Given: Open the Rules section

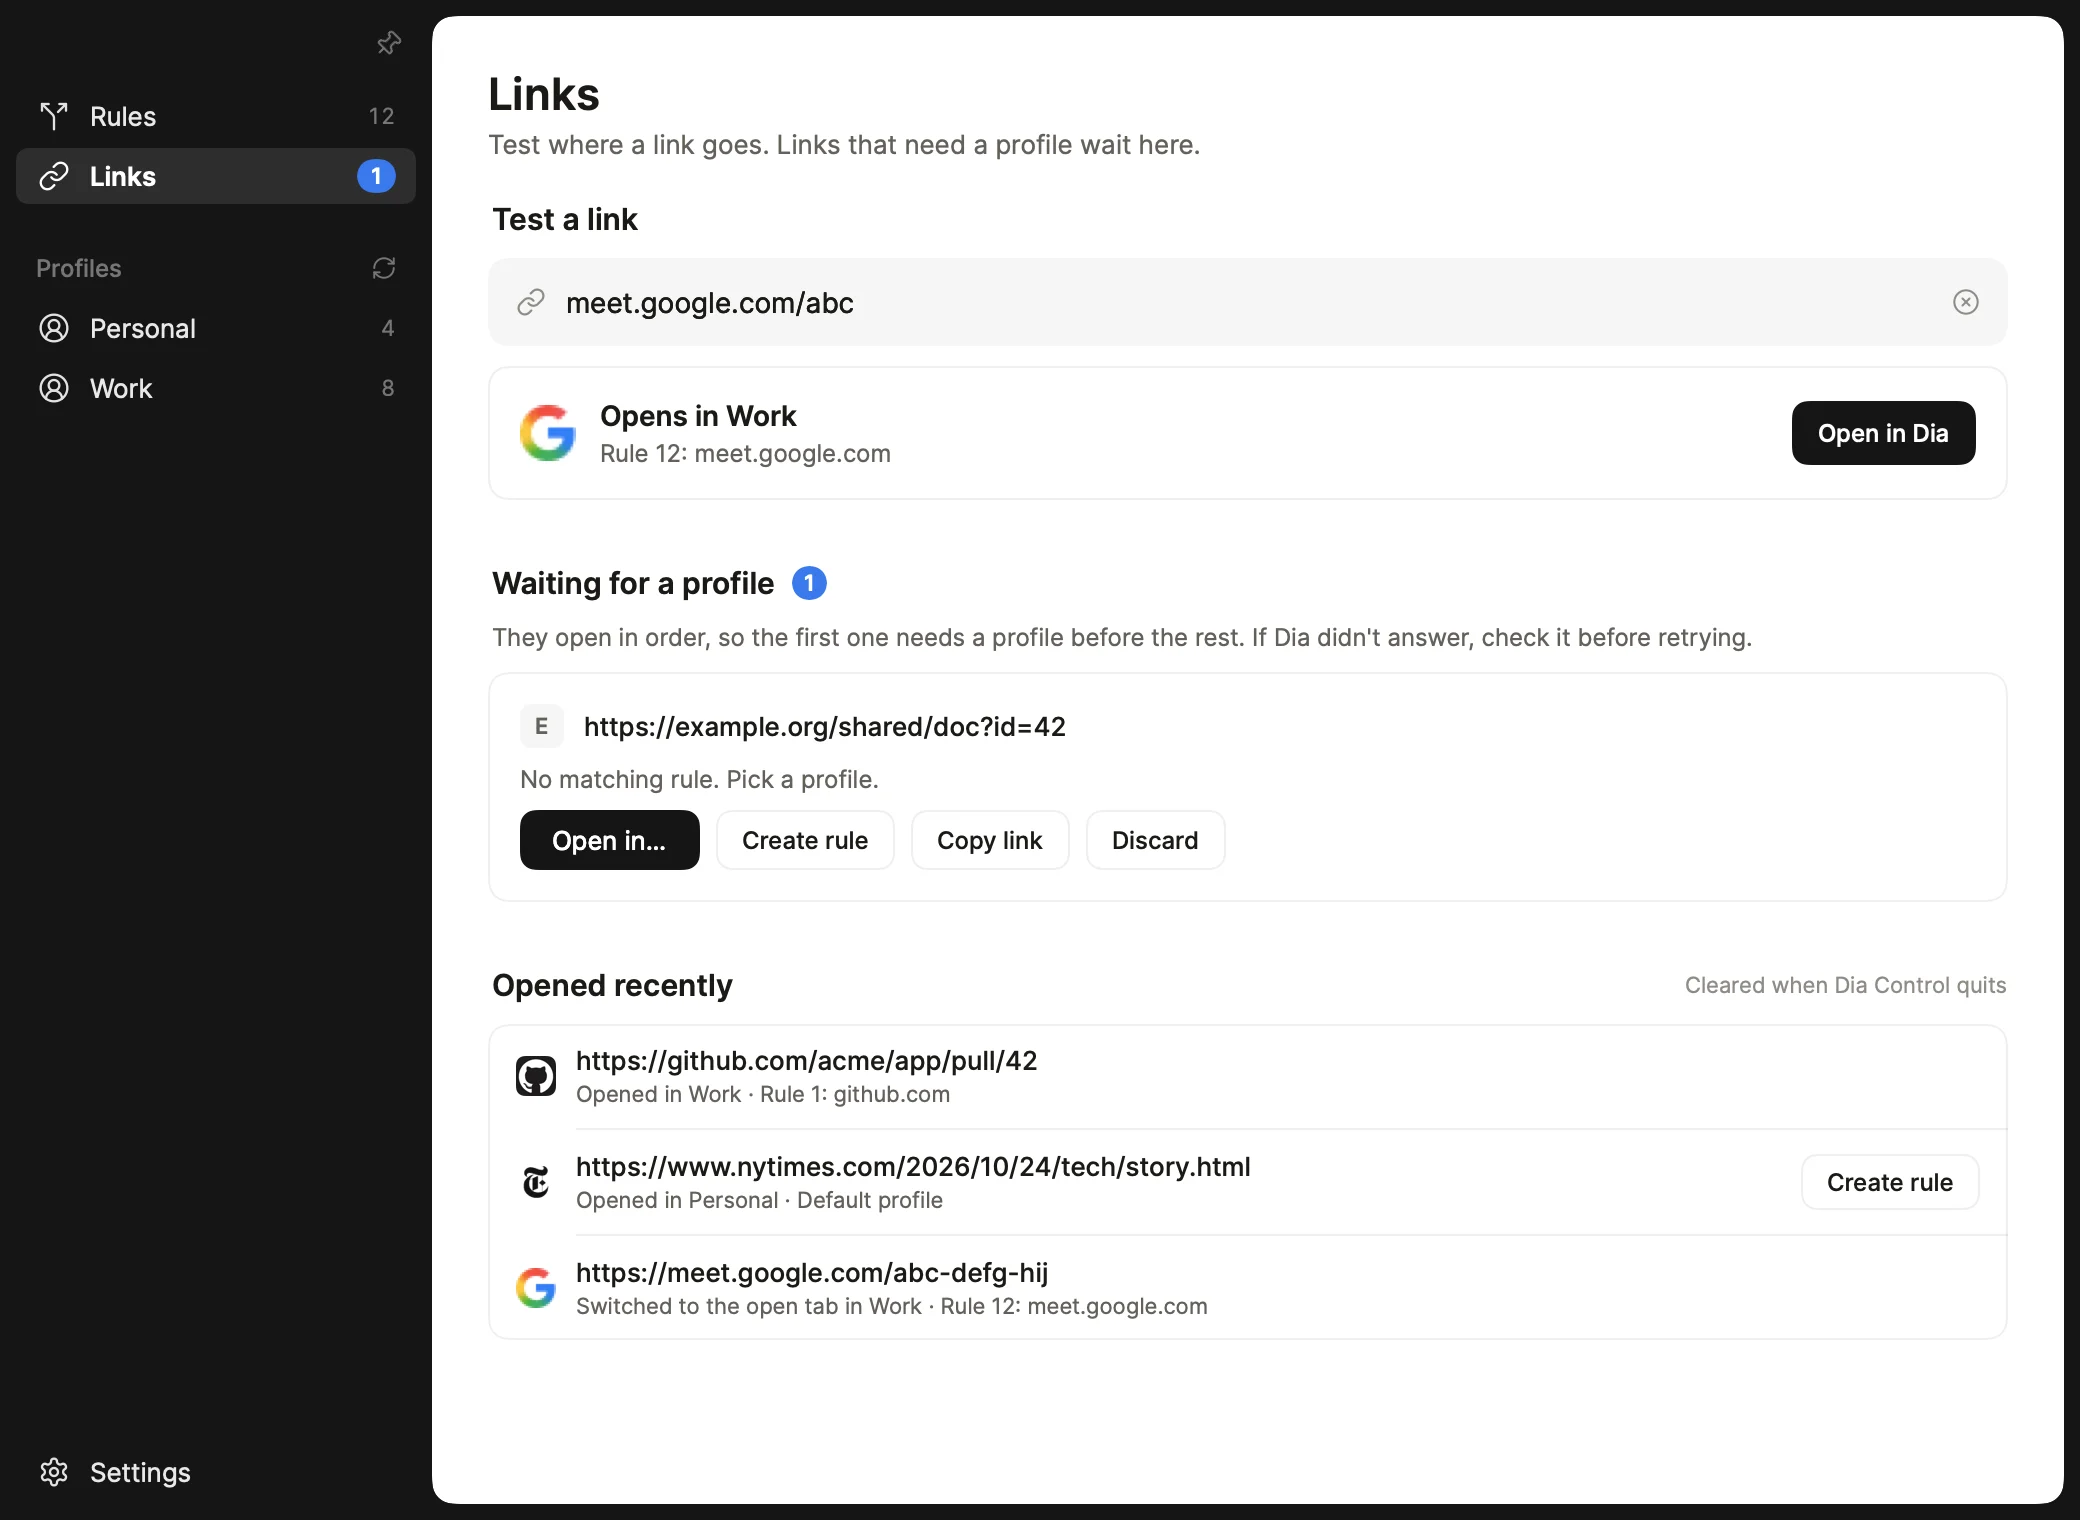Looking at the screenshot, I should [x=216, y=116].
